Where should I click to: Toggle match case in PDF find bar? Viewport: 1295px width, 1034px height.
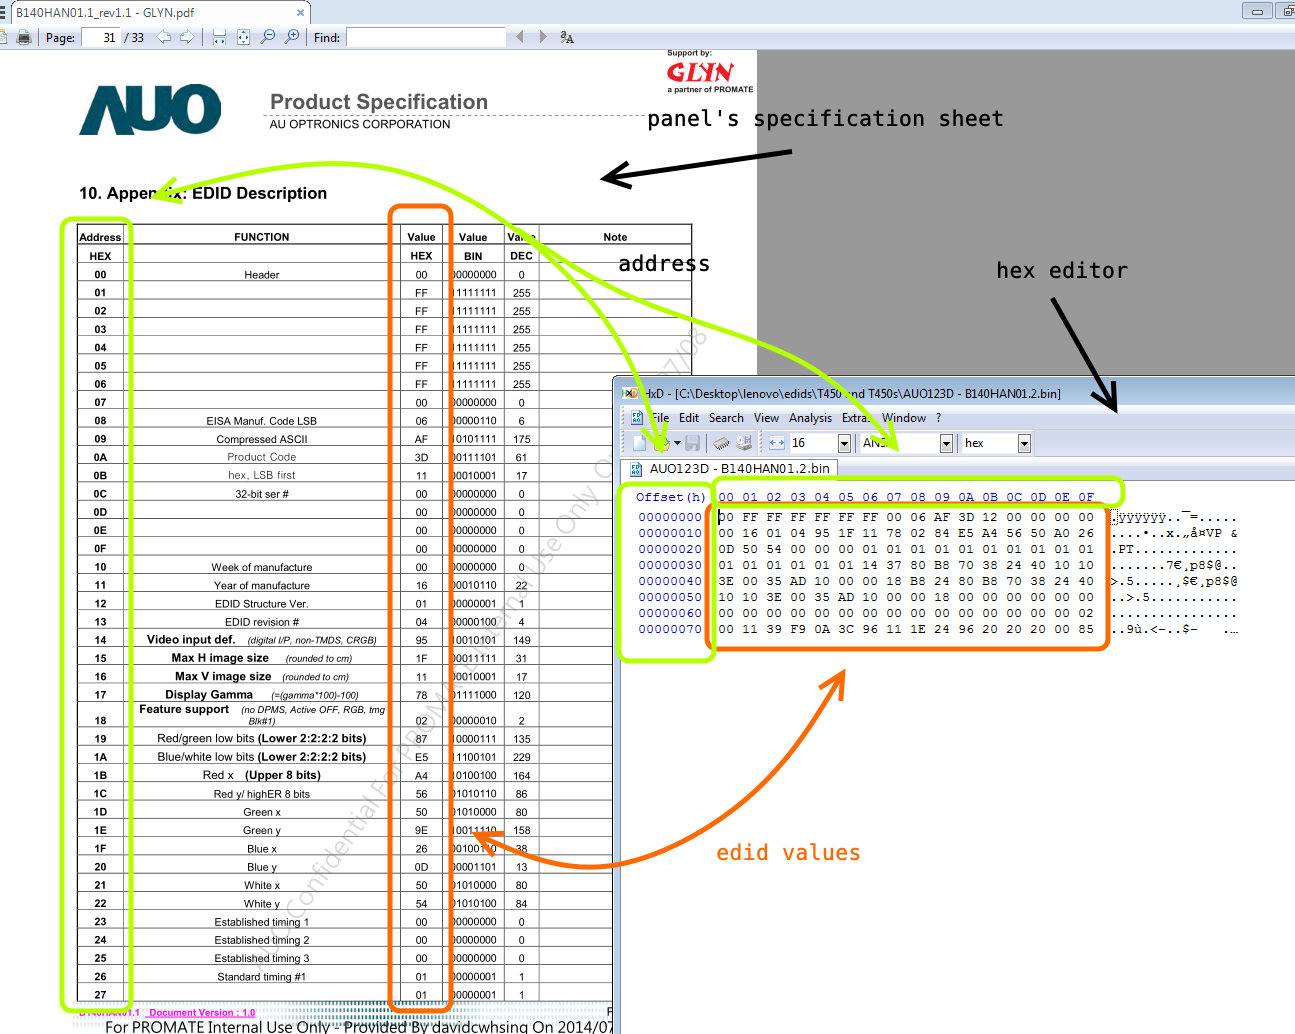click(567, 37)
